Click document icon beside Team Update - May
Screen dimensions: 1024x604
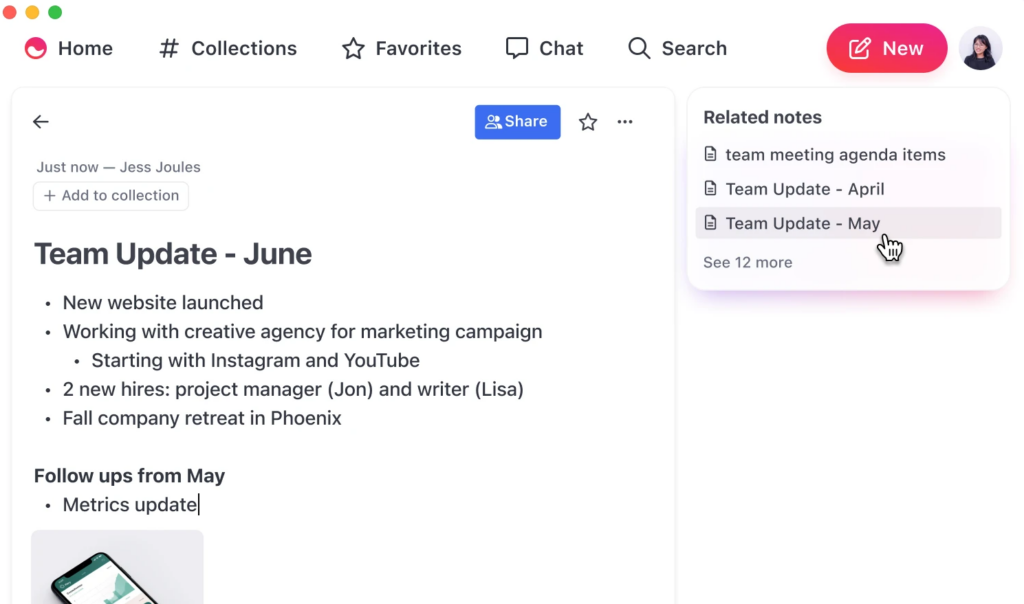pyautogui.click(x=711, y=223)
